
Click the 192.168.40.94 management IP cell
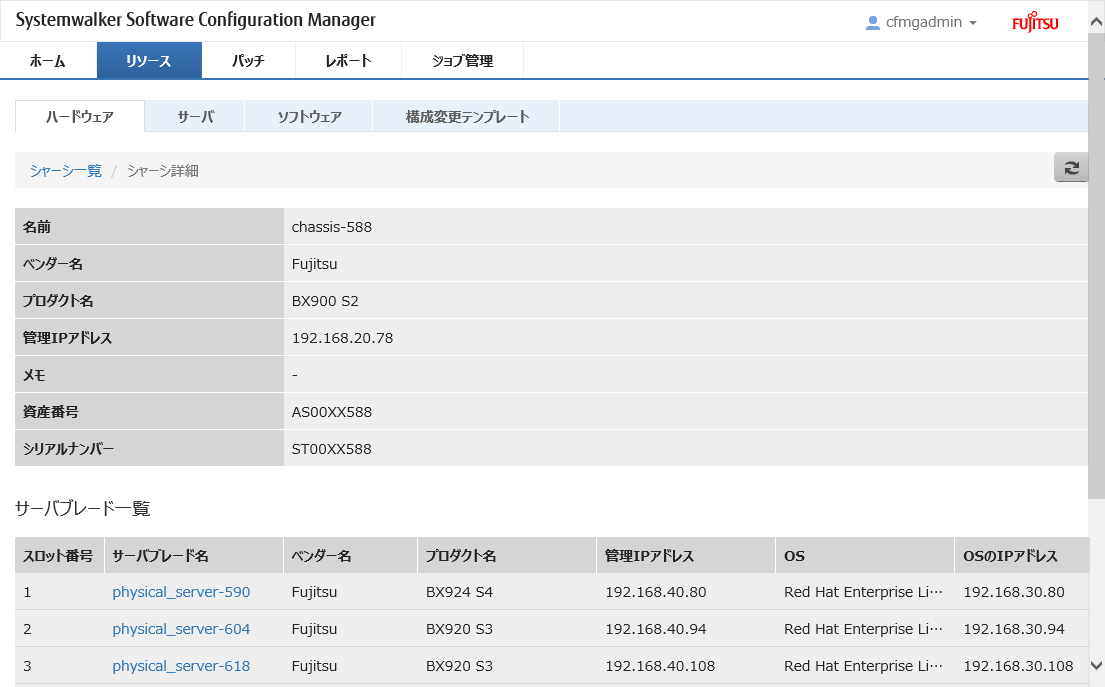click(655, 629)
